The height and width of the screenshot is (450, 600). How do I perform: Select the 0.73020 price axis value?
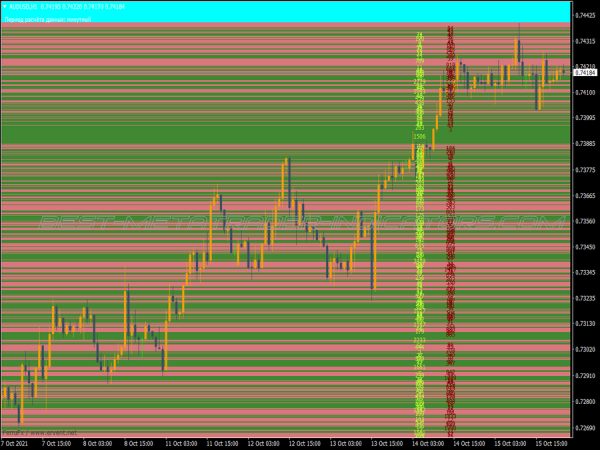(586, 350)
